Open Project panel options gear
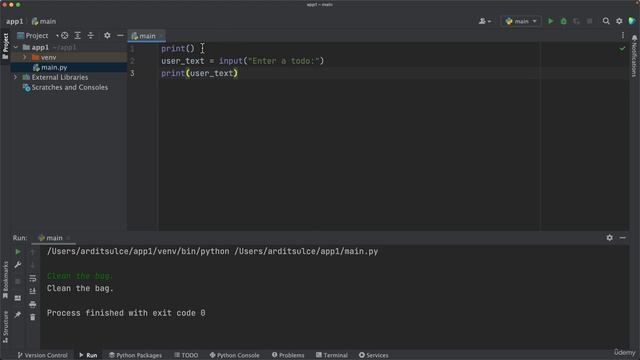Screen dimensions: 640x360 [x=107, y=36]
